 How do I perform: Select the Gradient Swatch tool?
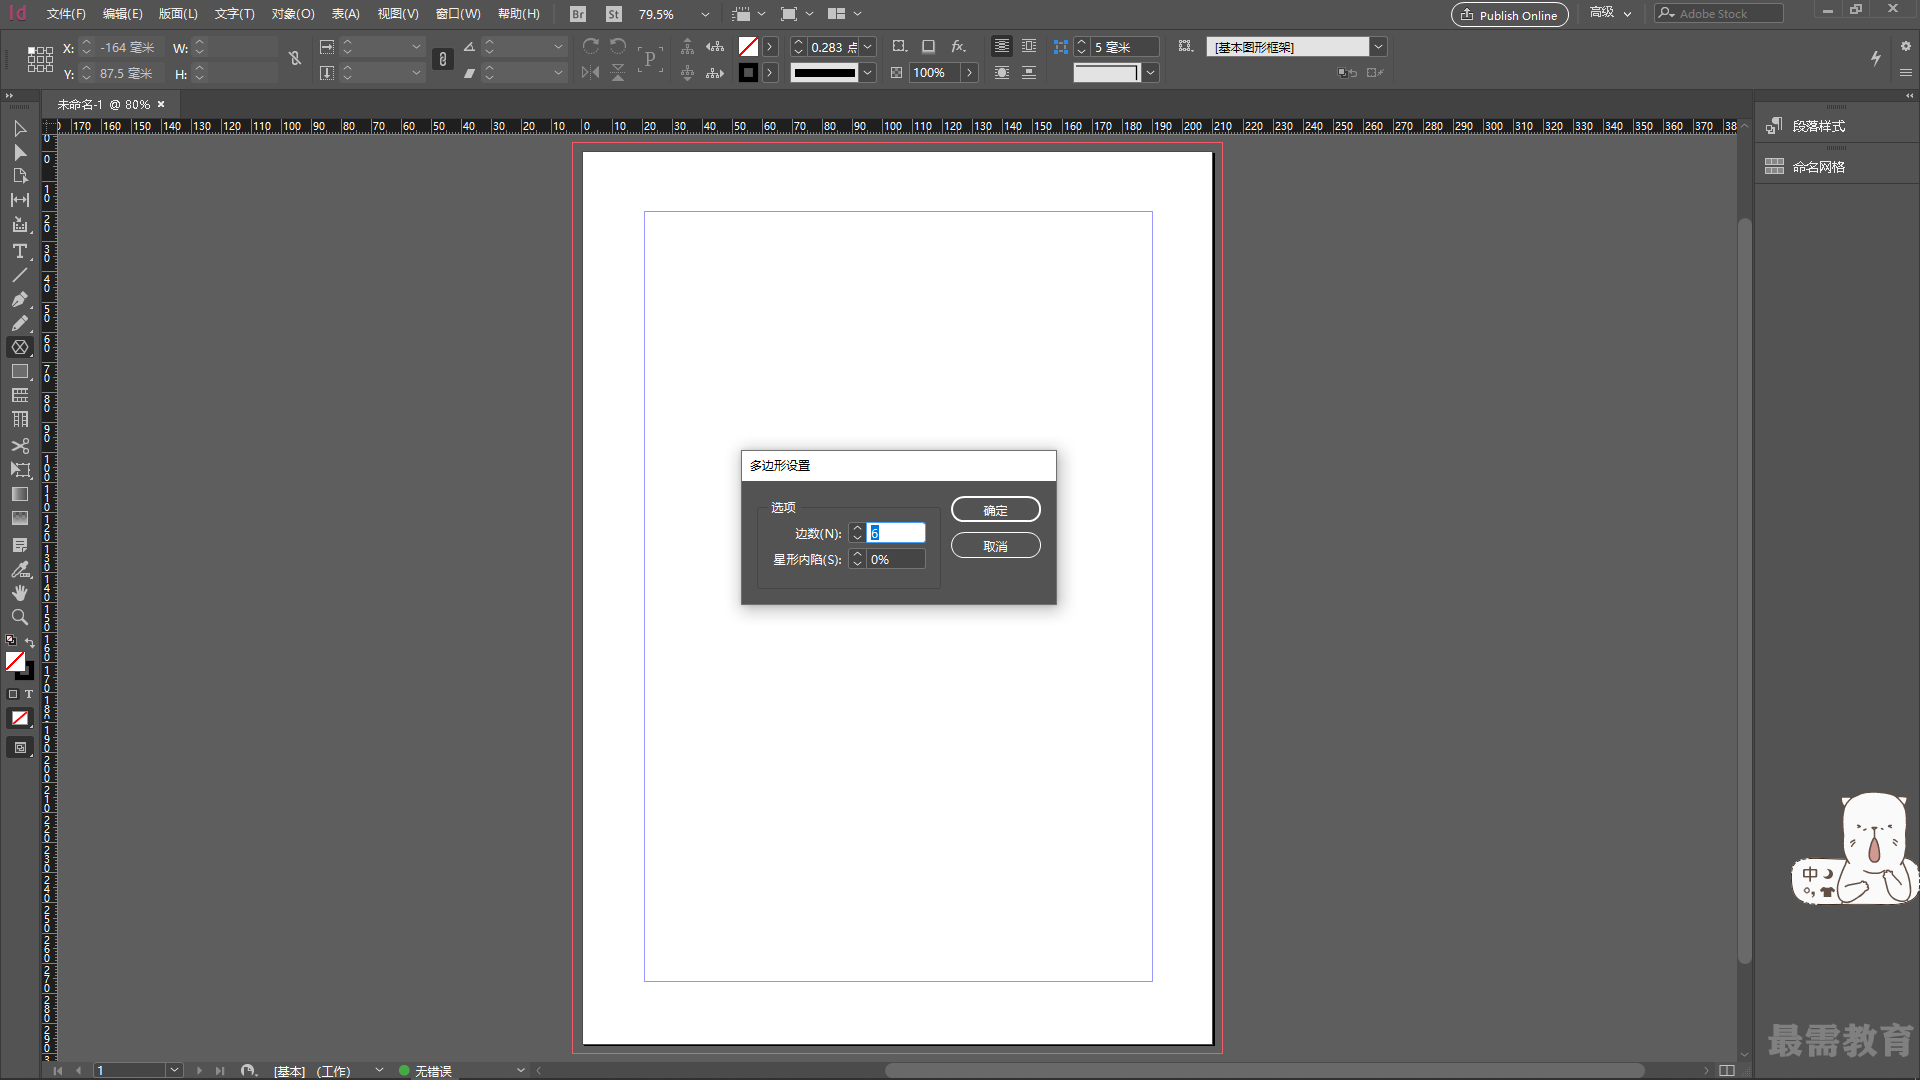pyautogui.click(x=19, y=494)
